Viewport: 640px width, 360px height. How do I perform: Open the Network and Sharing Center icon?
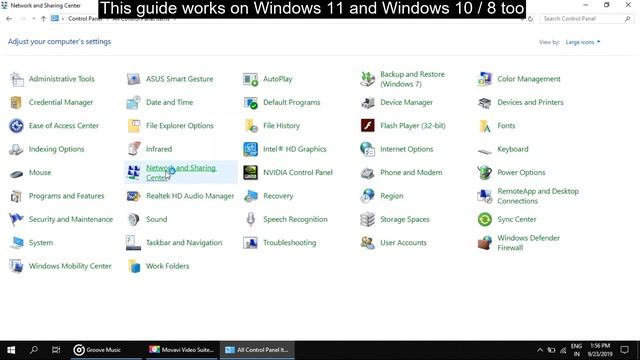pyautogui.click(x=134, y=173)
